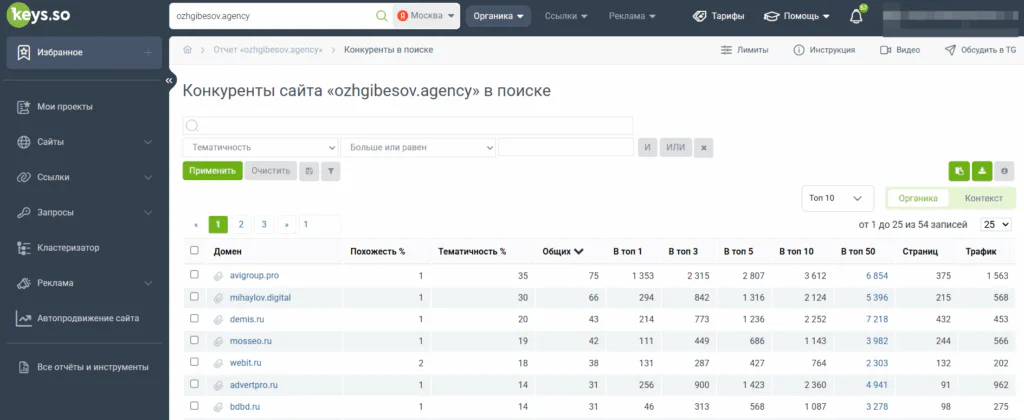Click the Автопродвижение сайта chart icon
1024x420 pixels.
pyautogui.click(x=24, y=319)
